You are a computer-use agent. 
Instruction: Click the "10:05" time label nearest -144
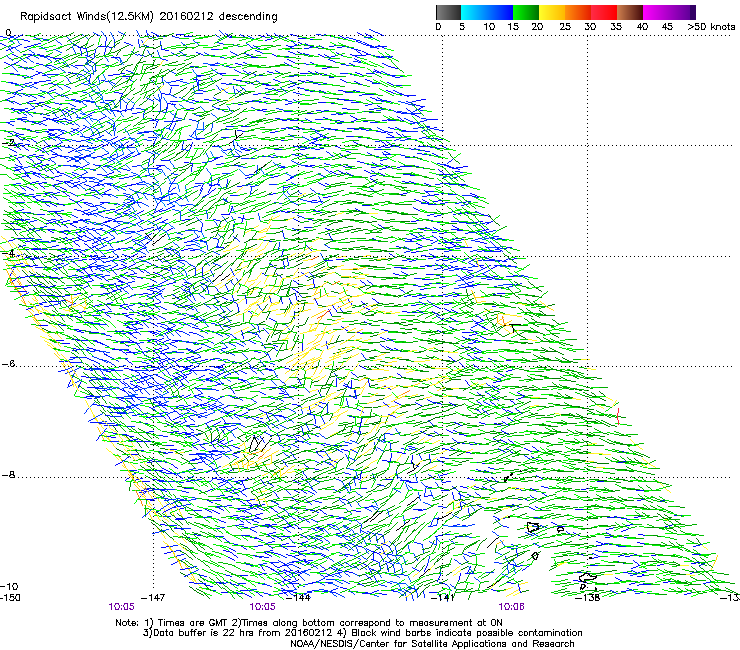point(262,607)
